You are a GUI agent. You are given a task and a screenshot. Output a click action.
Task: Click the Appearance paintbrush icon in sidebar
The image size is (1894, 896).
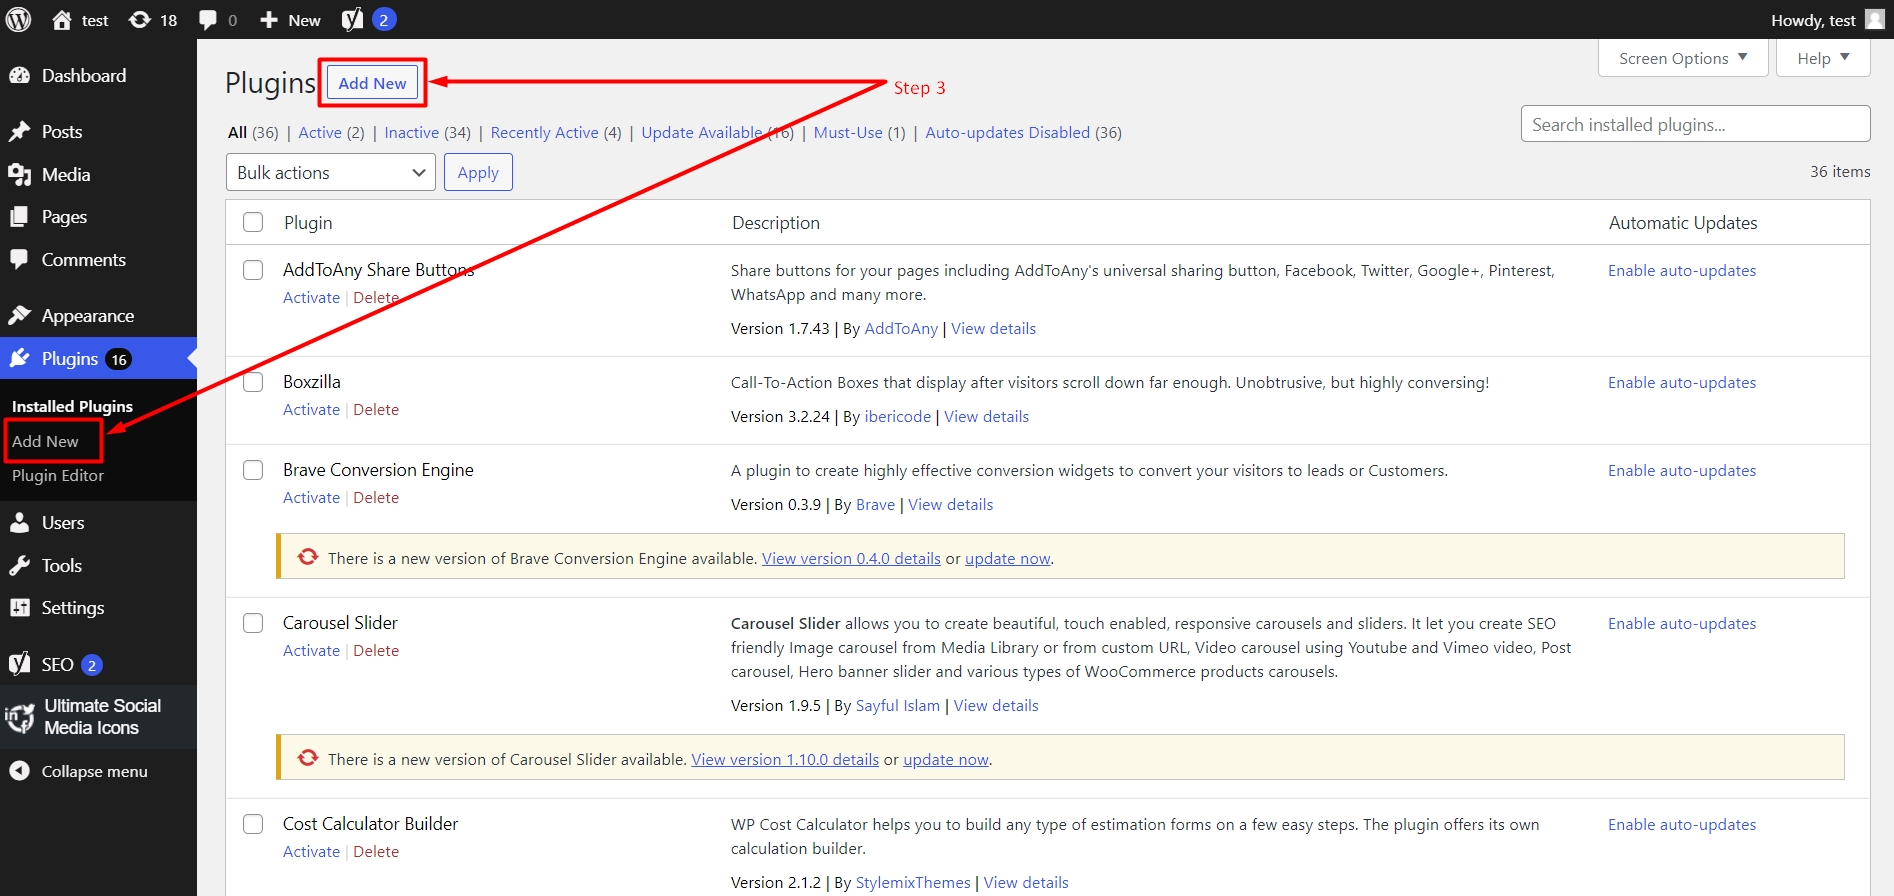tap(19, 316)
